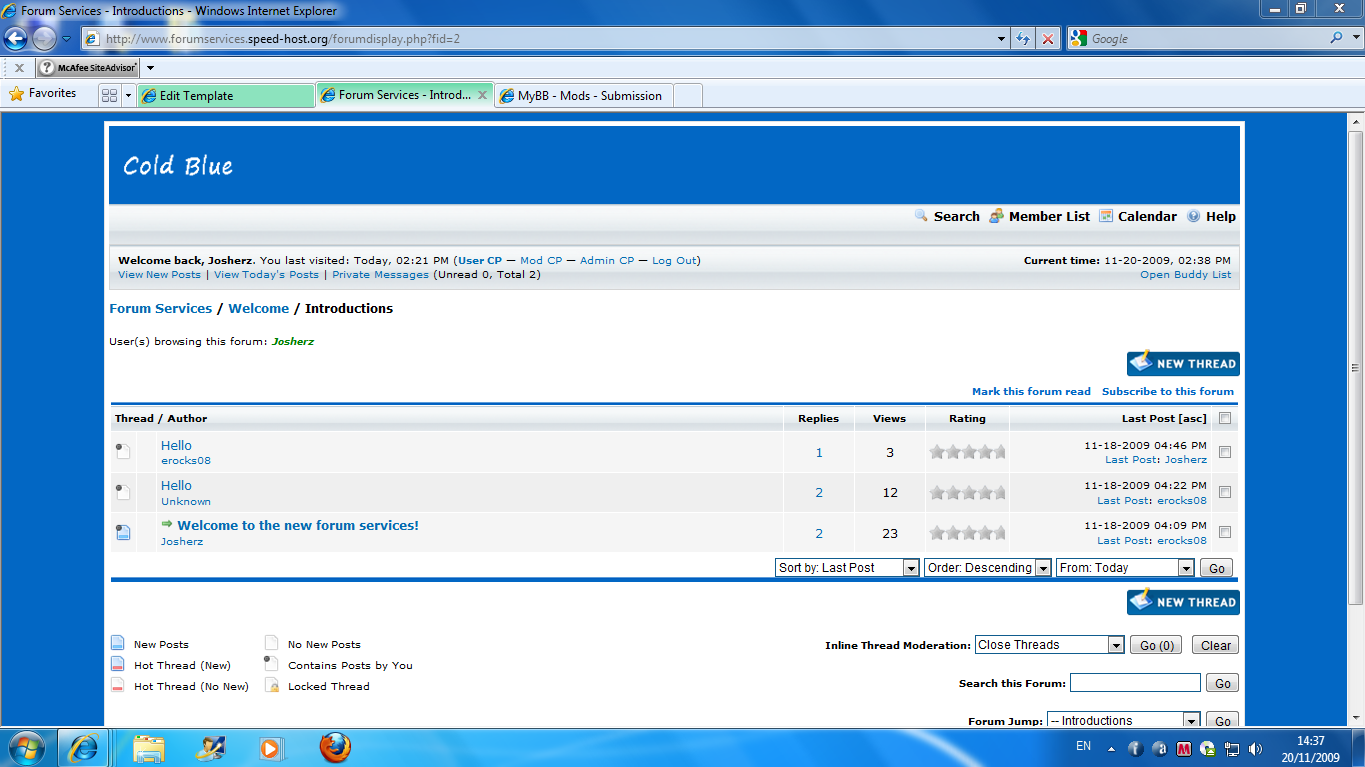Click the browser Refresh icon beside address bar
Image resolution: width=1365 pixels, height=767 pixels.
click(x=1022, y=39)
